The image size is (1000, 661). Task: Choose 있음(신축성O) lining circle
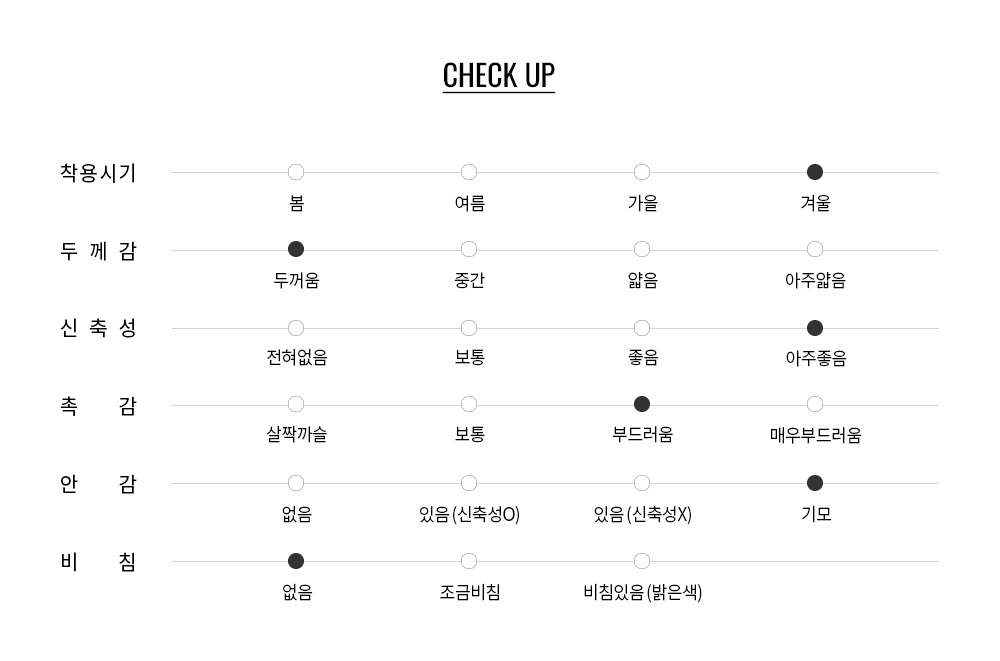pyautogui.click(x=469, y=483)
